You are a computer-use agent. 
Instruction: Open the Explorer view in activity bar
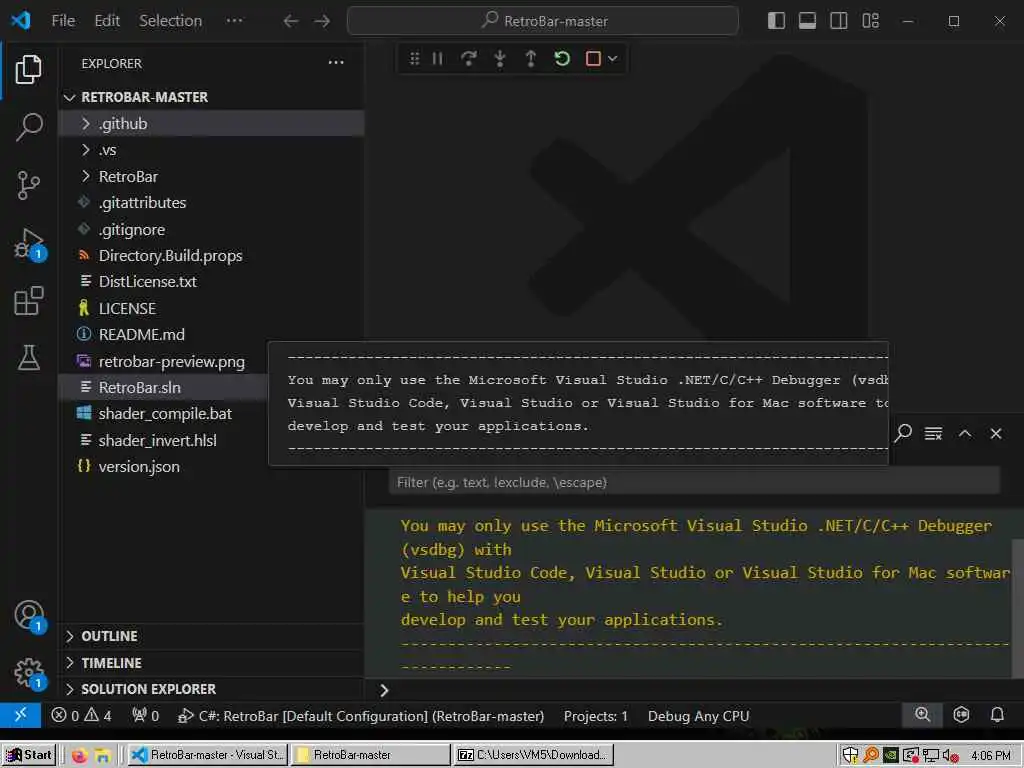click(x=28, y=69)
